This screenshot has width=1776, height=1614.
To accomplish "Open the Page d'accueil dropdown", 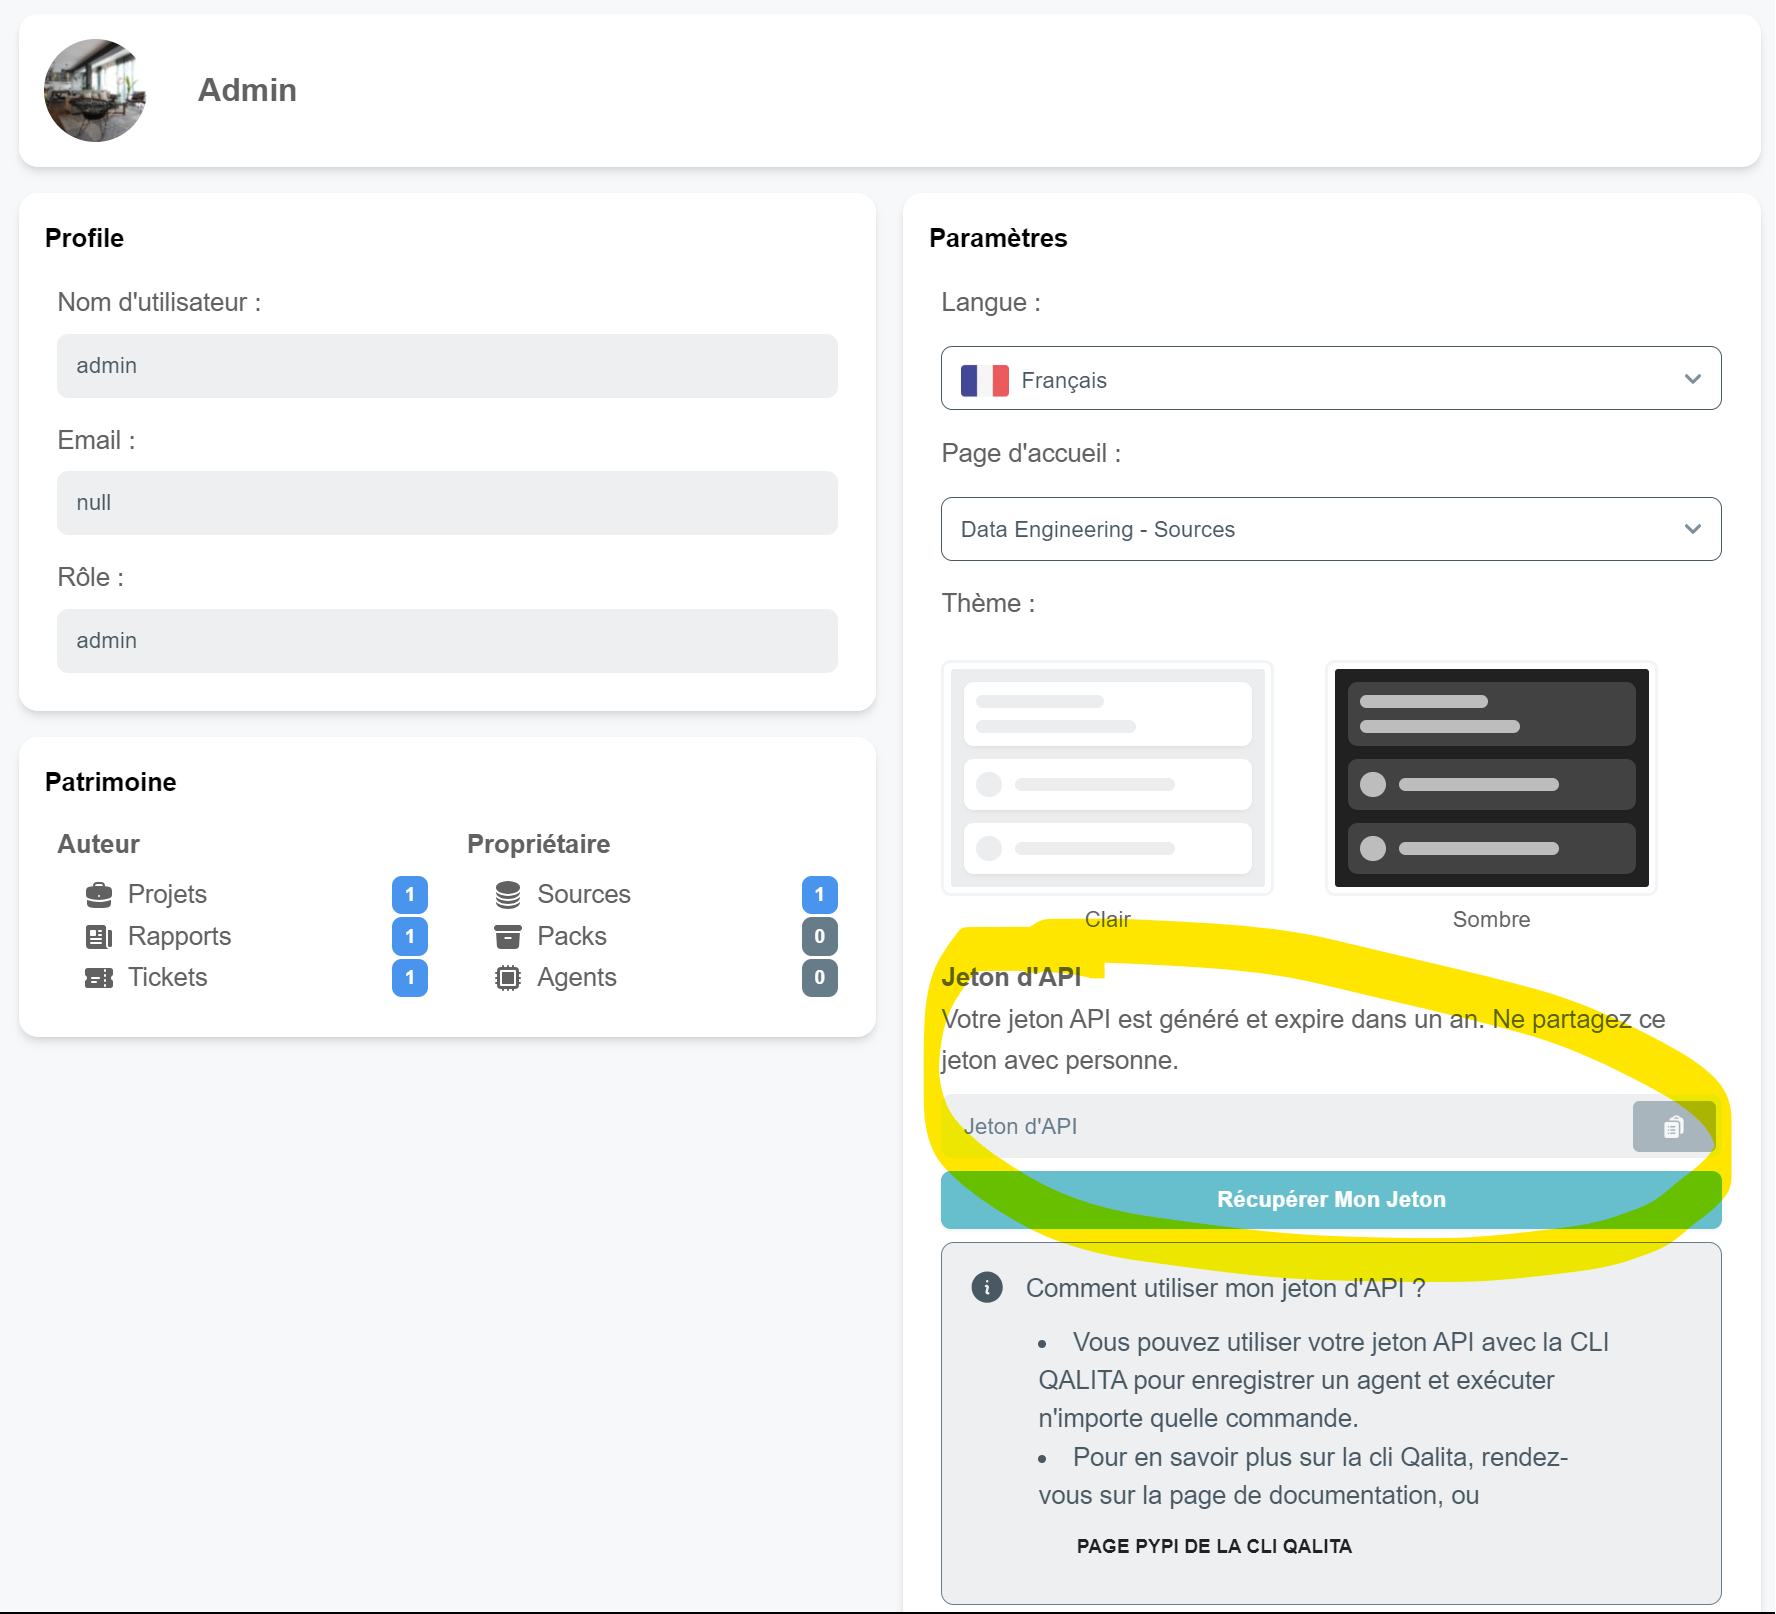I will pos(1330,529).
